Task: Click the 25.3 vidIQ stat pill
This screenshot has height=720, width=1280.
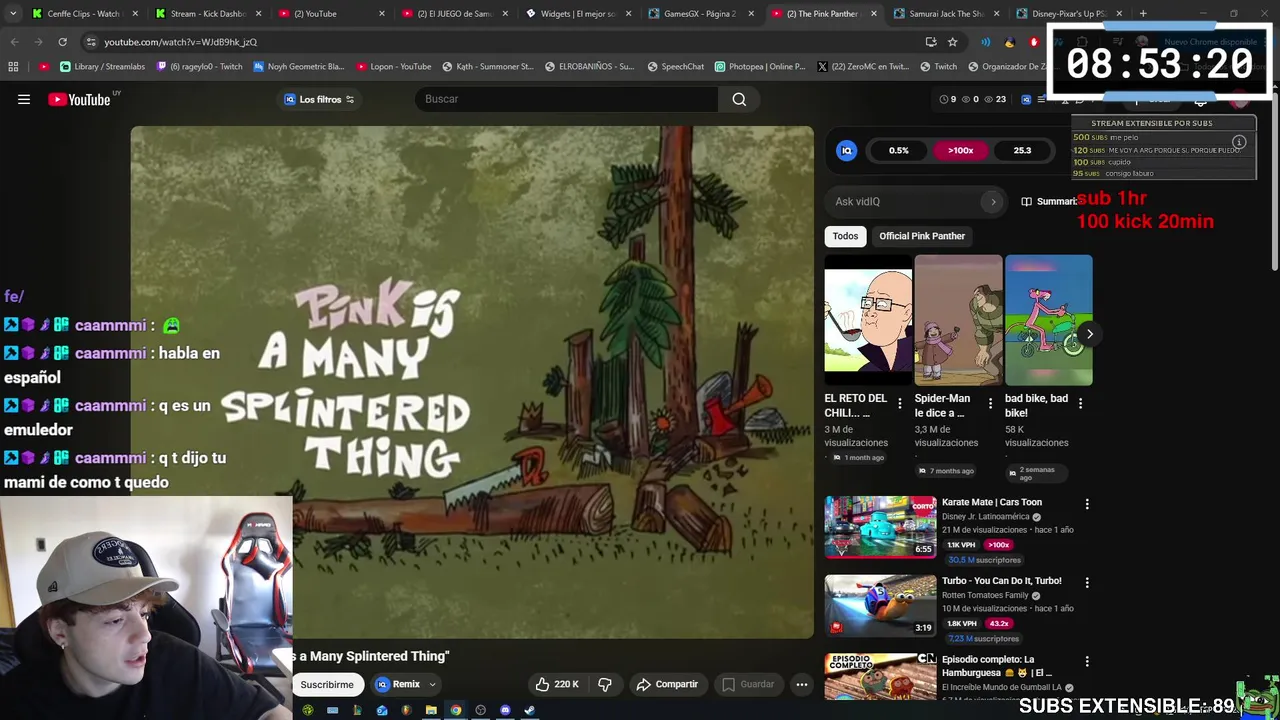Action: (1022, 150)
